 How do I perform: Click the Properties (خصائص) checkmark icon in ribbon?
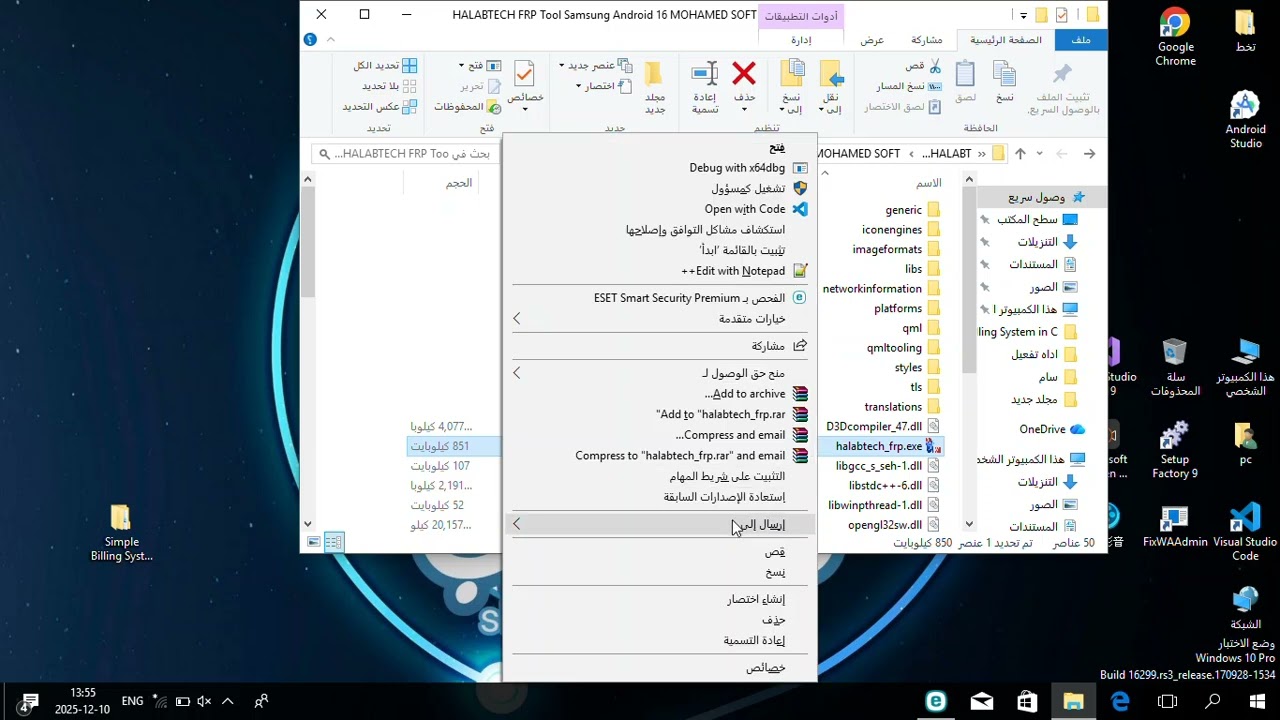(524, 74)
